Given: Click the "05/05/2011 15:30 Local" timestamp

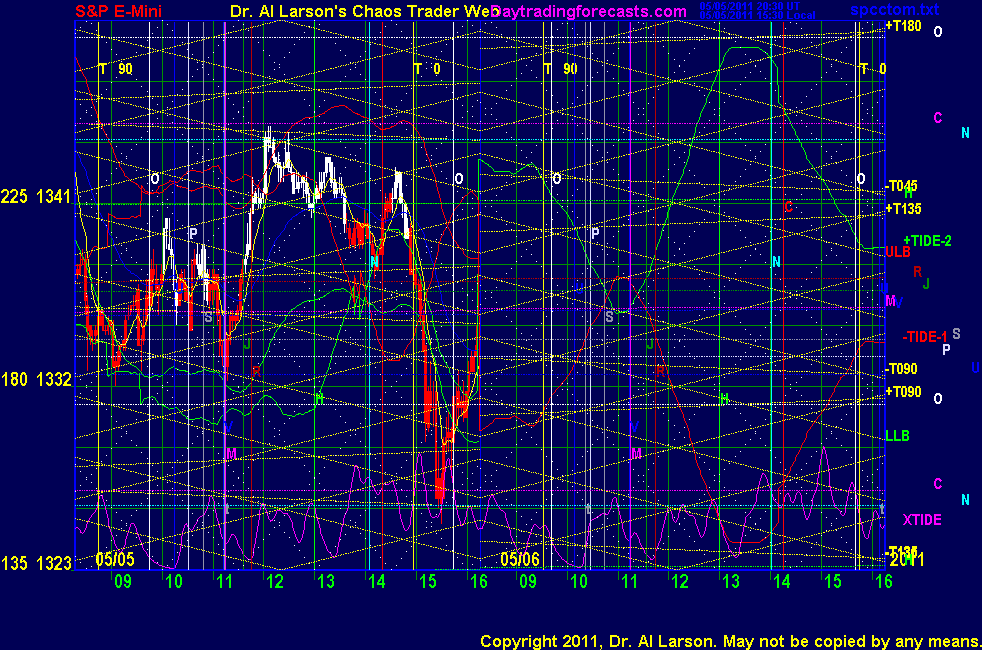Looking at the screenshot, I should [757, 15].
